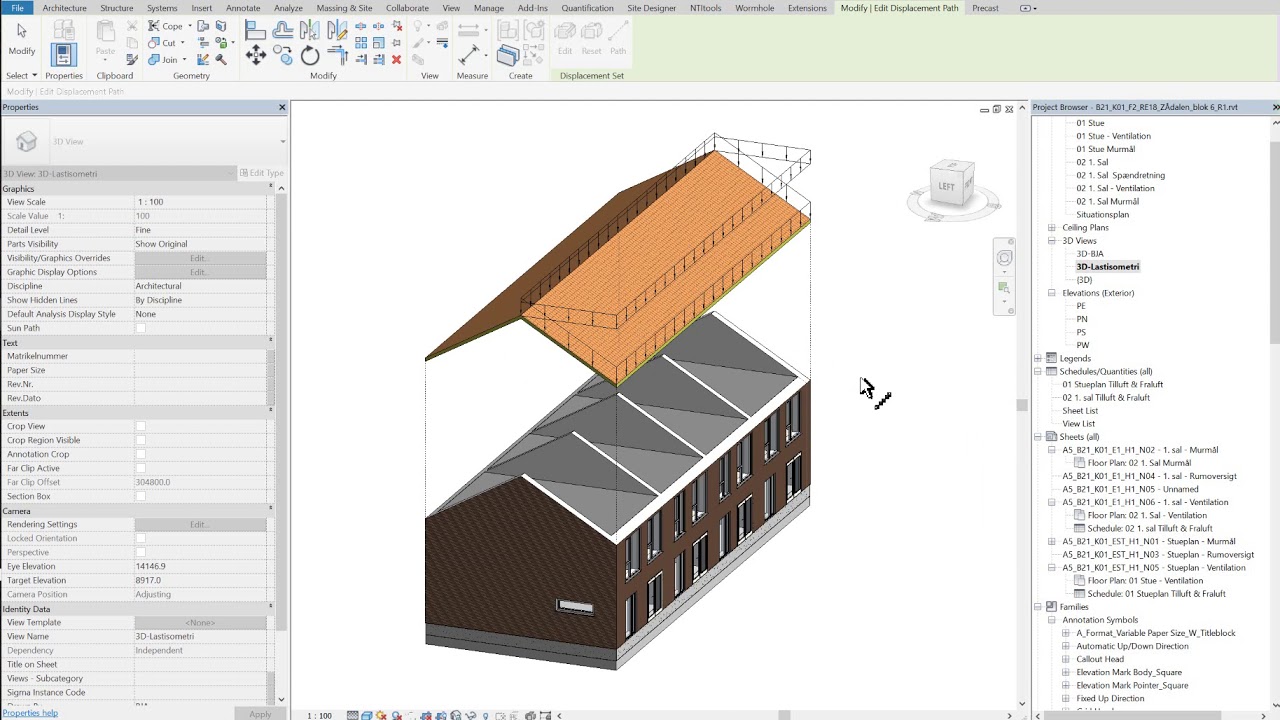Click the Split Element tool icon
1280x720 pixels.
[x=361, y=27]
